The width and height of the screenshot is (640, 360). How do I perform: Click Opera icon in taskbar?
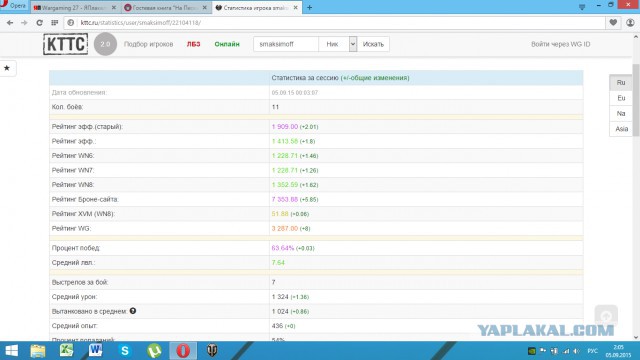tap(183, 351)
